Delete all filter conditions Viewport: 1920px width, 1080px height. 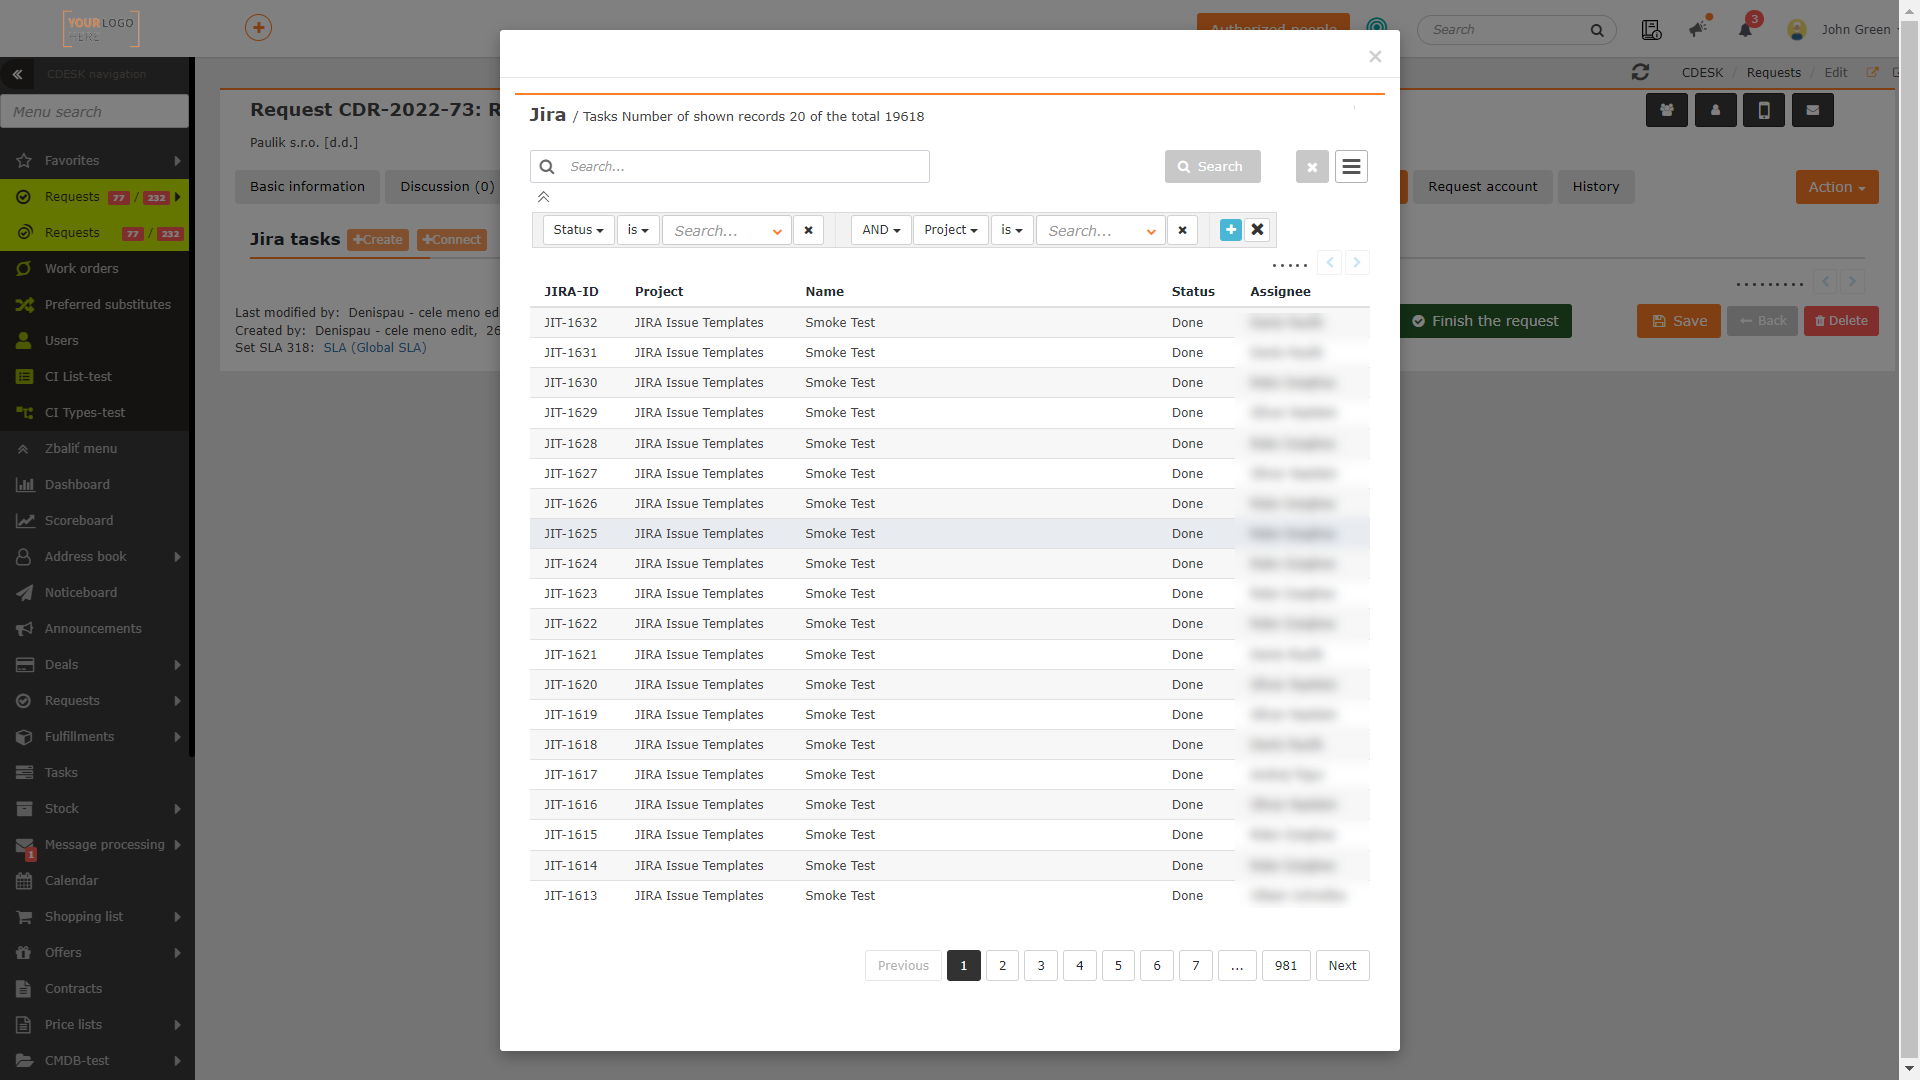[1257, 230]
